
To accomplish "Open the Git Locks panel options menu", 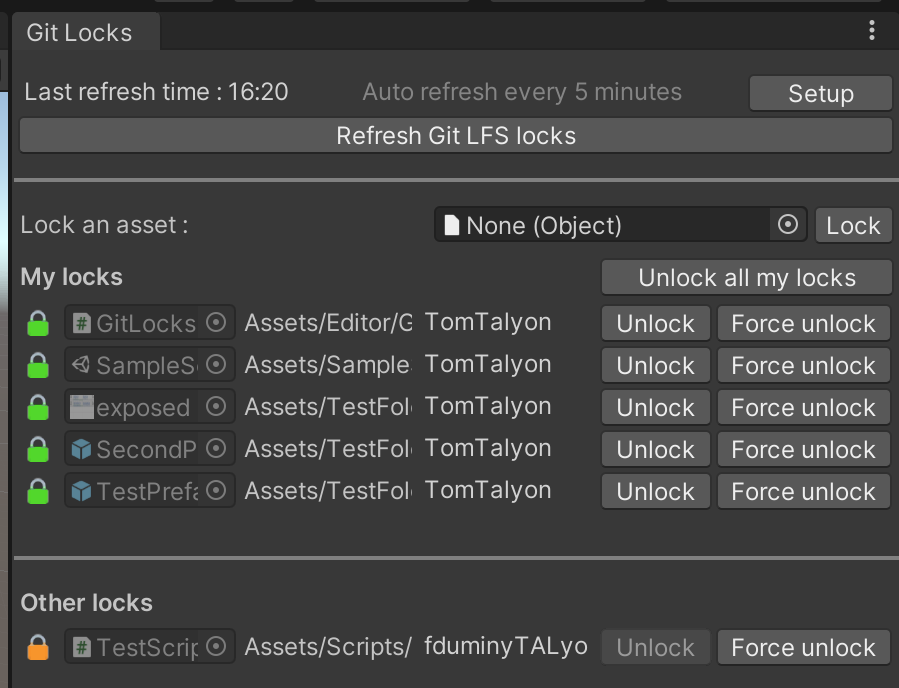I will (x=871, y=30).
